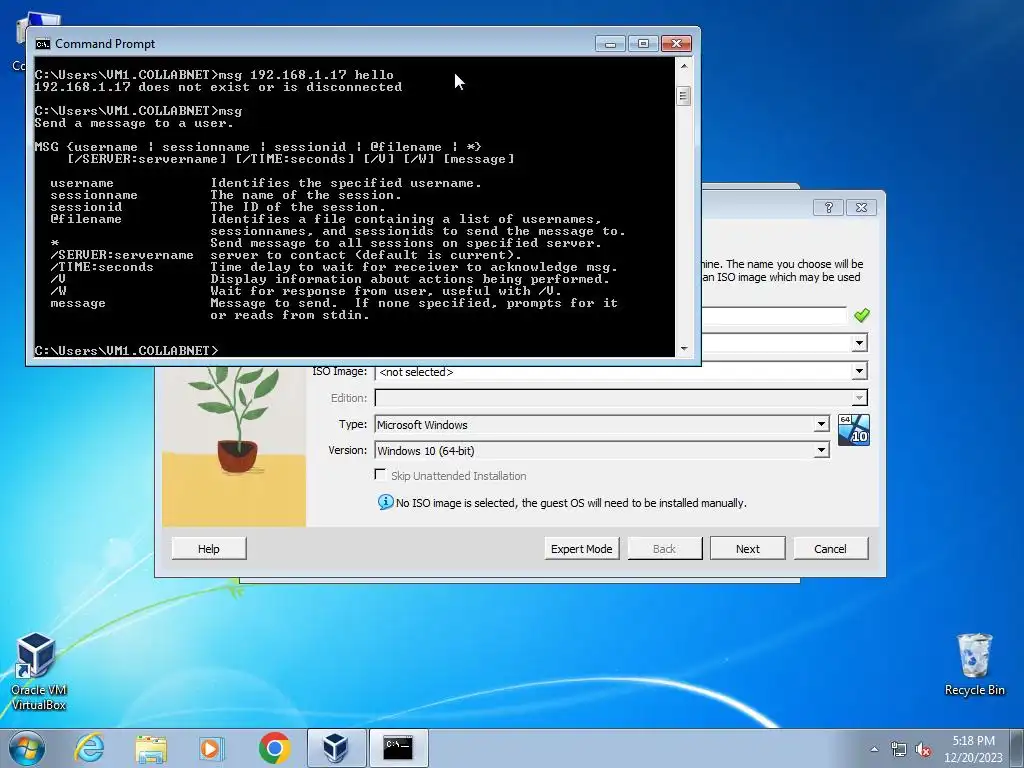Click Next in the VM wizard

click(748, 549)
